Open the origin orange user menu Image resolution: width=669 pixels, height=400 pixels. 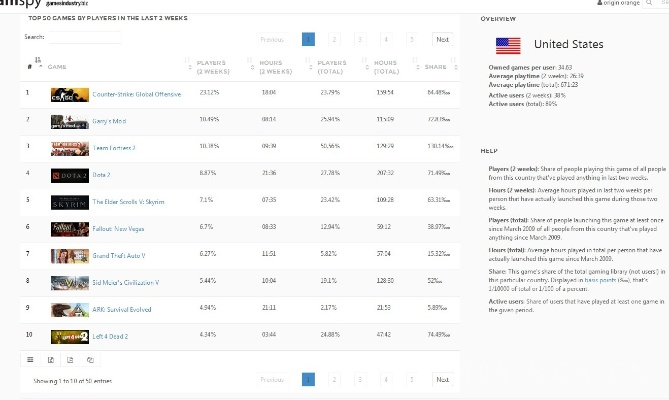[618, 3]
